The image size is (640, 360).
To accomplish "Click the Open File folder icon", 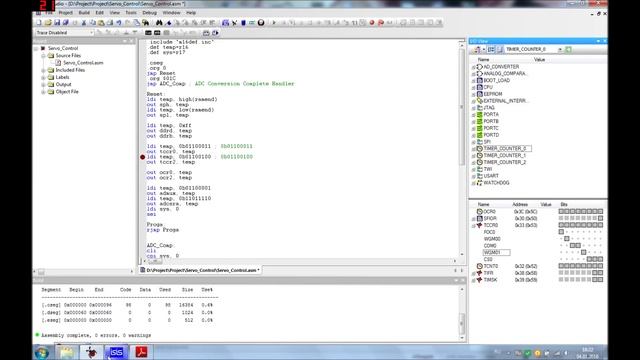I will coord(48,22).
